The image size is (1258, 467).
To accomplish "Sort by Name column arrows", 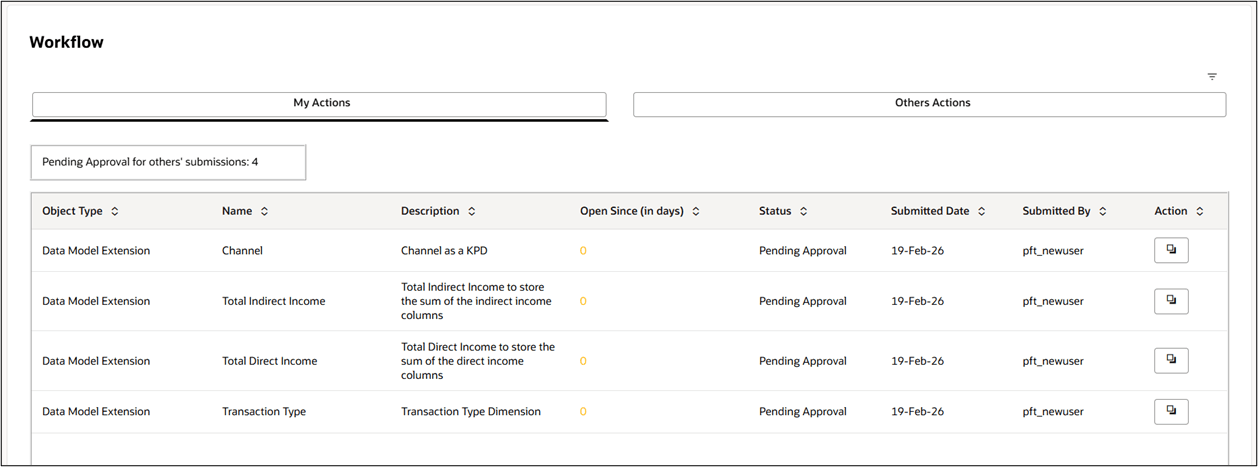I will tap(264, 212).
